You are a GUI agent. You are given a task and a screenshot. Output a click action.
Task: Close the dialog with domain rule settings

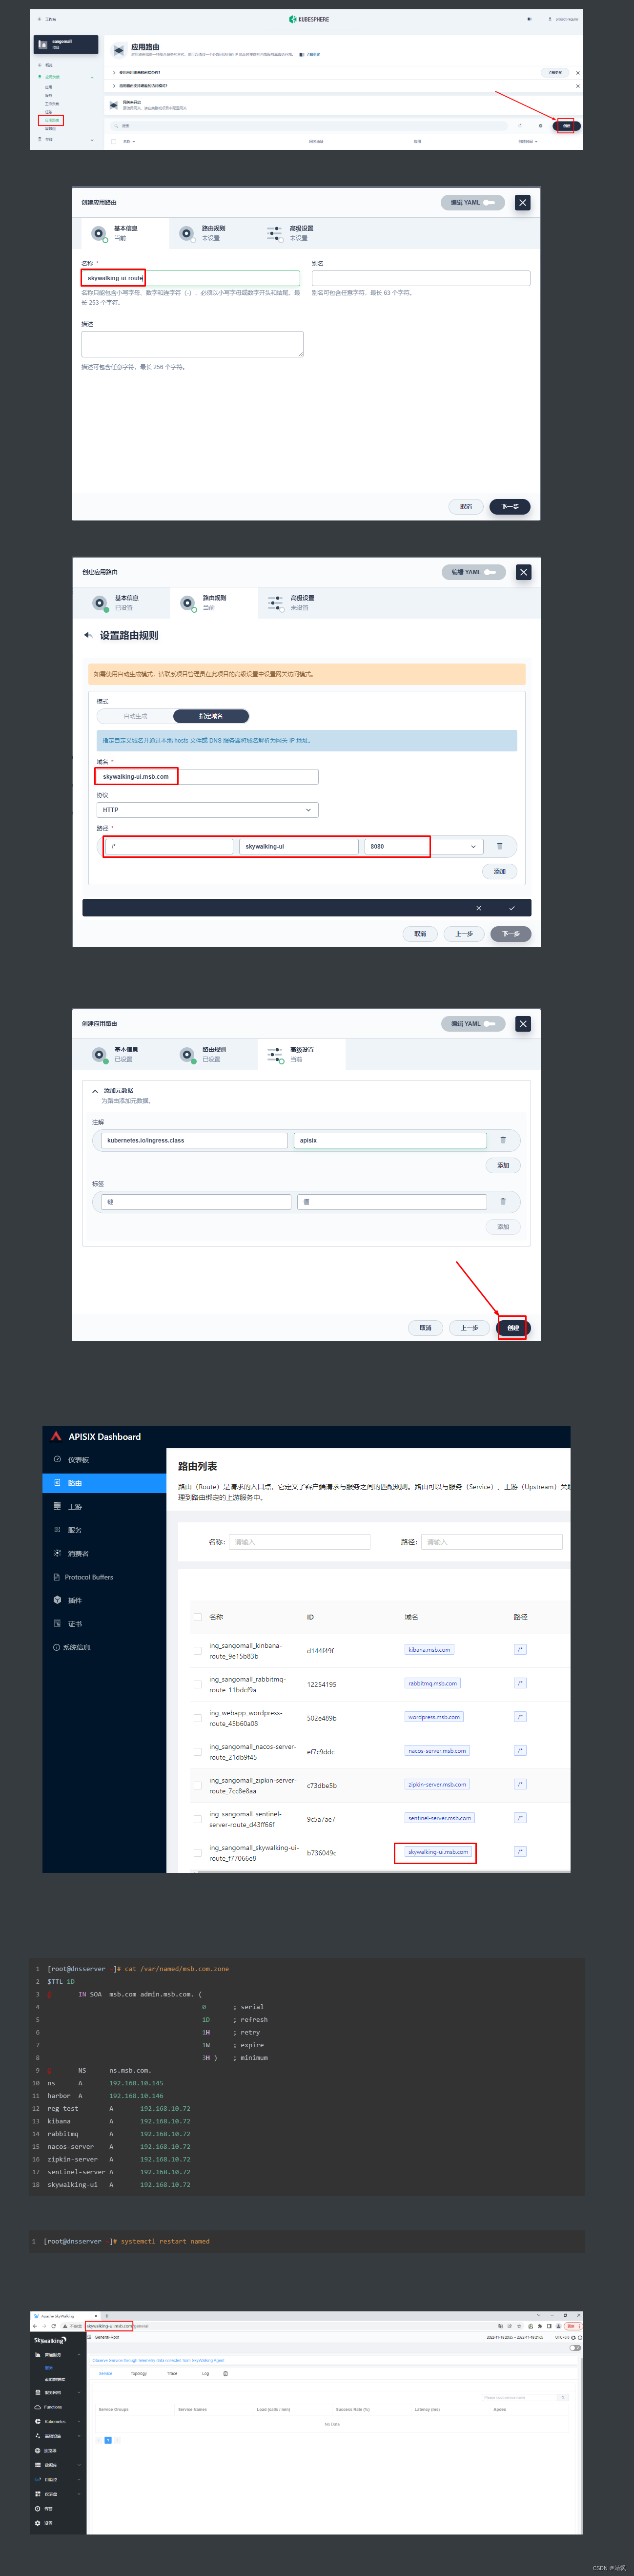click(523, 572)
